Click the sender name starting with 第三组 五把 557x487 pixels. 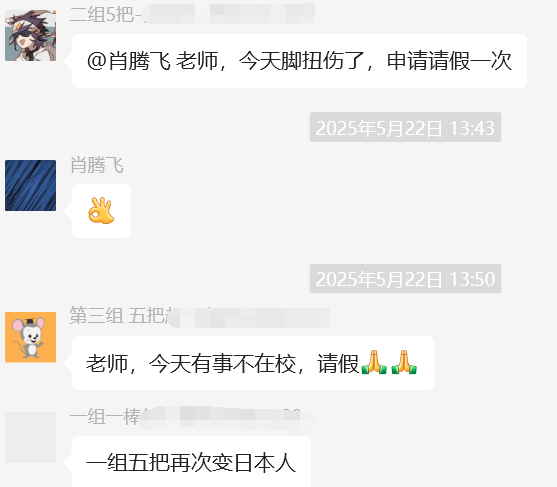pyautogui.click(x=200, y=315)
